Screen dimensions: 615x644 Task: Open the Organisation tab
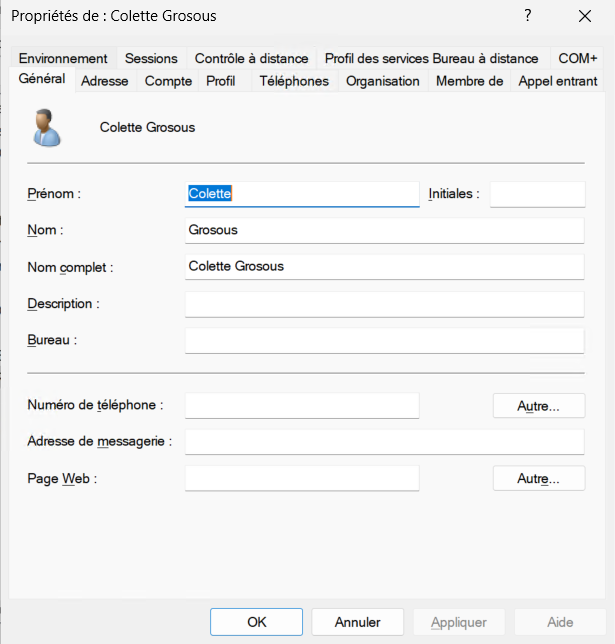click(x=382, y=81)
